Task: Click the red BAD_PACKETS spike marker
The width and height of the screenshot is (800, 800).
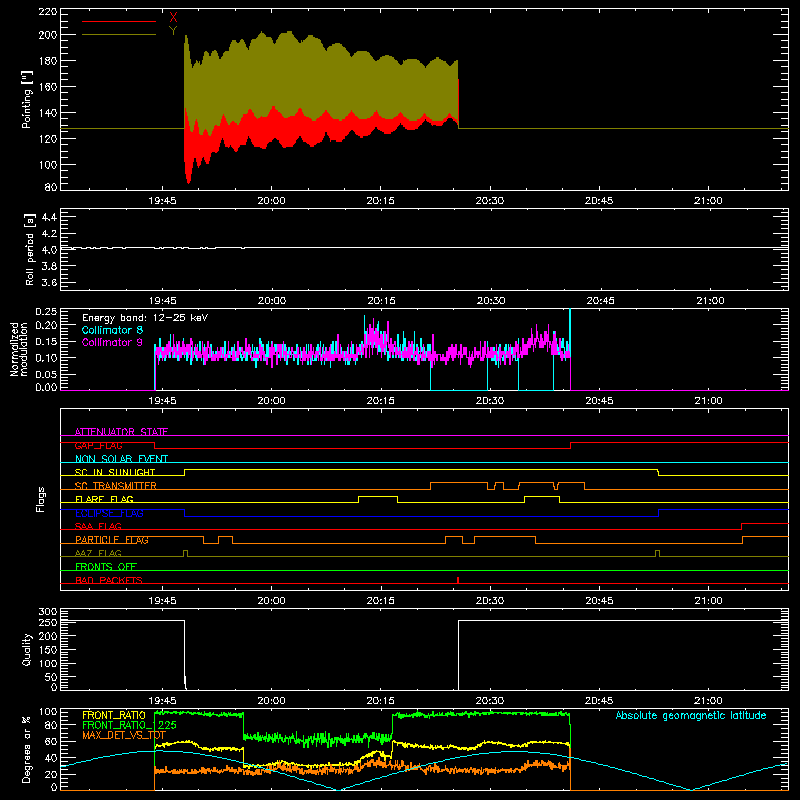Action: click(458, 580)
